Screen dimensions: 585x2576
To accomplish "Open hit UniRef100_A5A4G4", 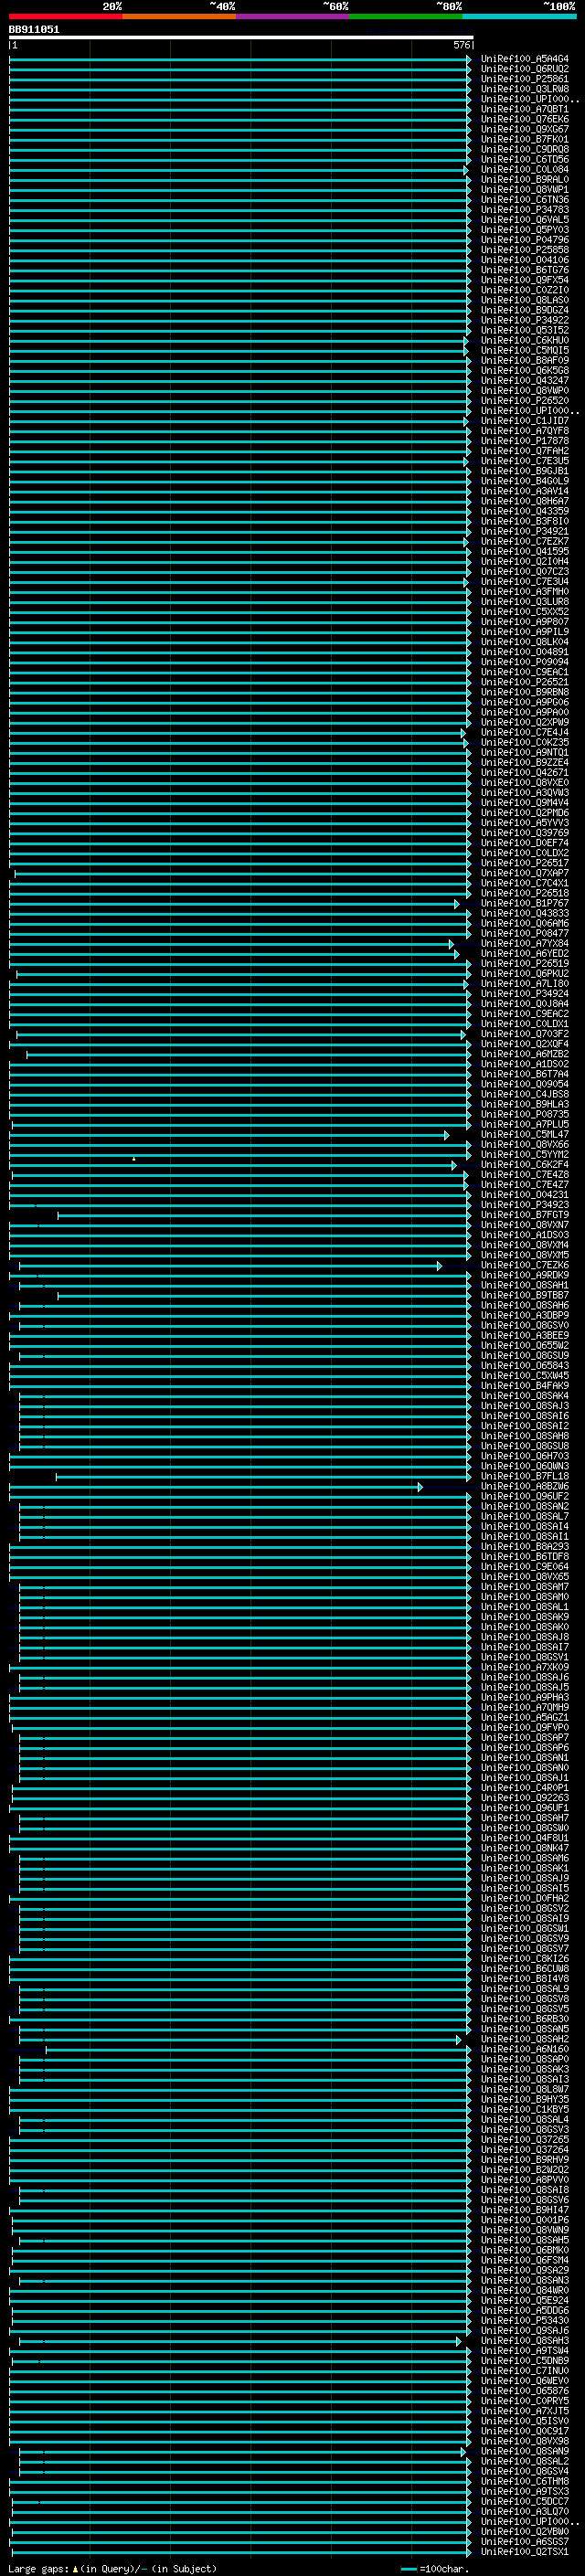I will click(524, 59).
